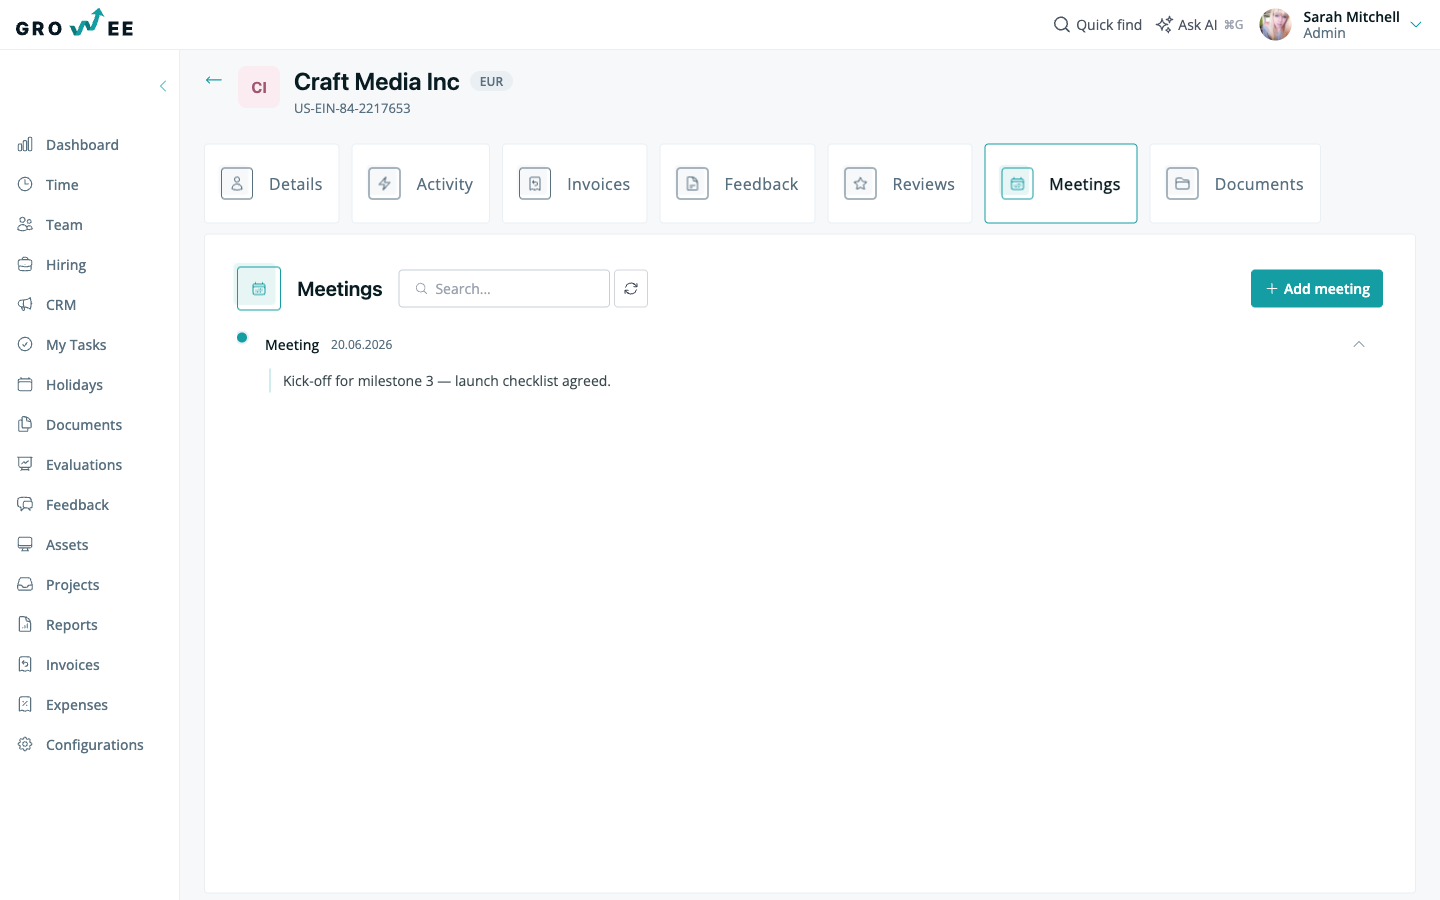Click the Add meeting button
Viewport: 1440px width, 900px height.
click(x=1317, y=289)
